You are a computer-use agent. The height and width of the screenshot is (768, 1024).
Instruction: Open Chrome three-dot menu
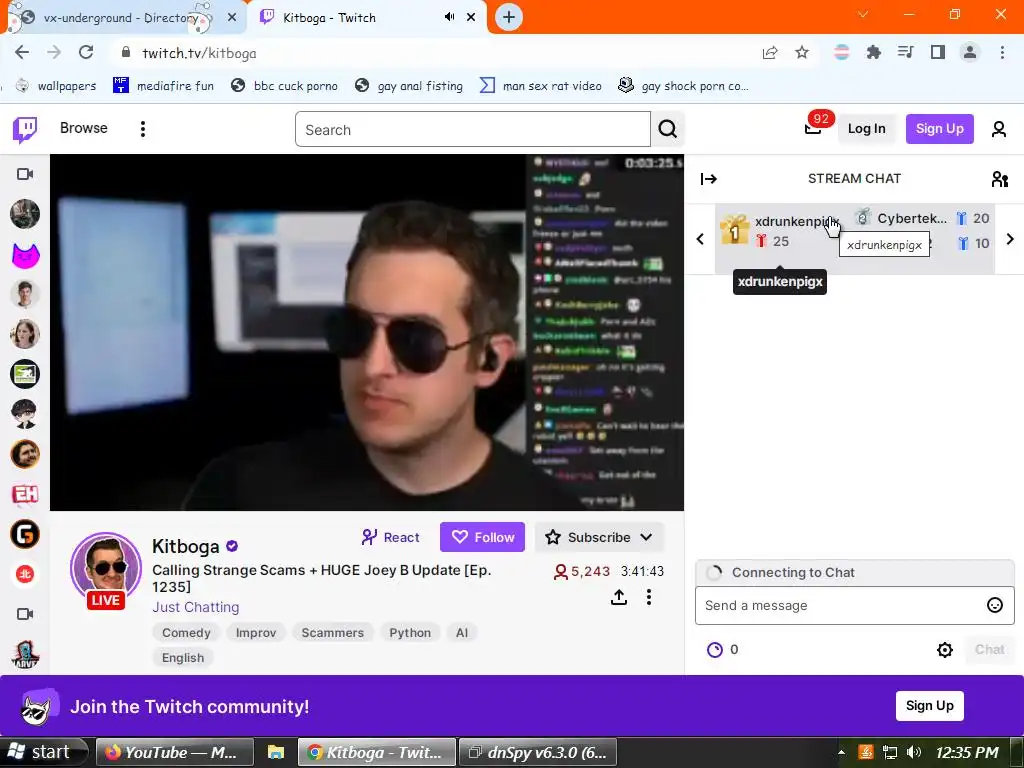1002,53
